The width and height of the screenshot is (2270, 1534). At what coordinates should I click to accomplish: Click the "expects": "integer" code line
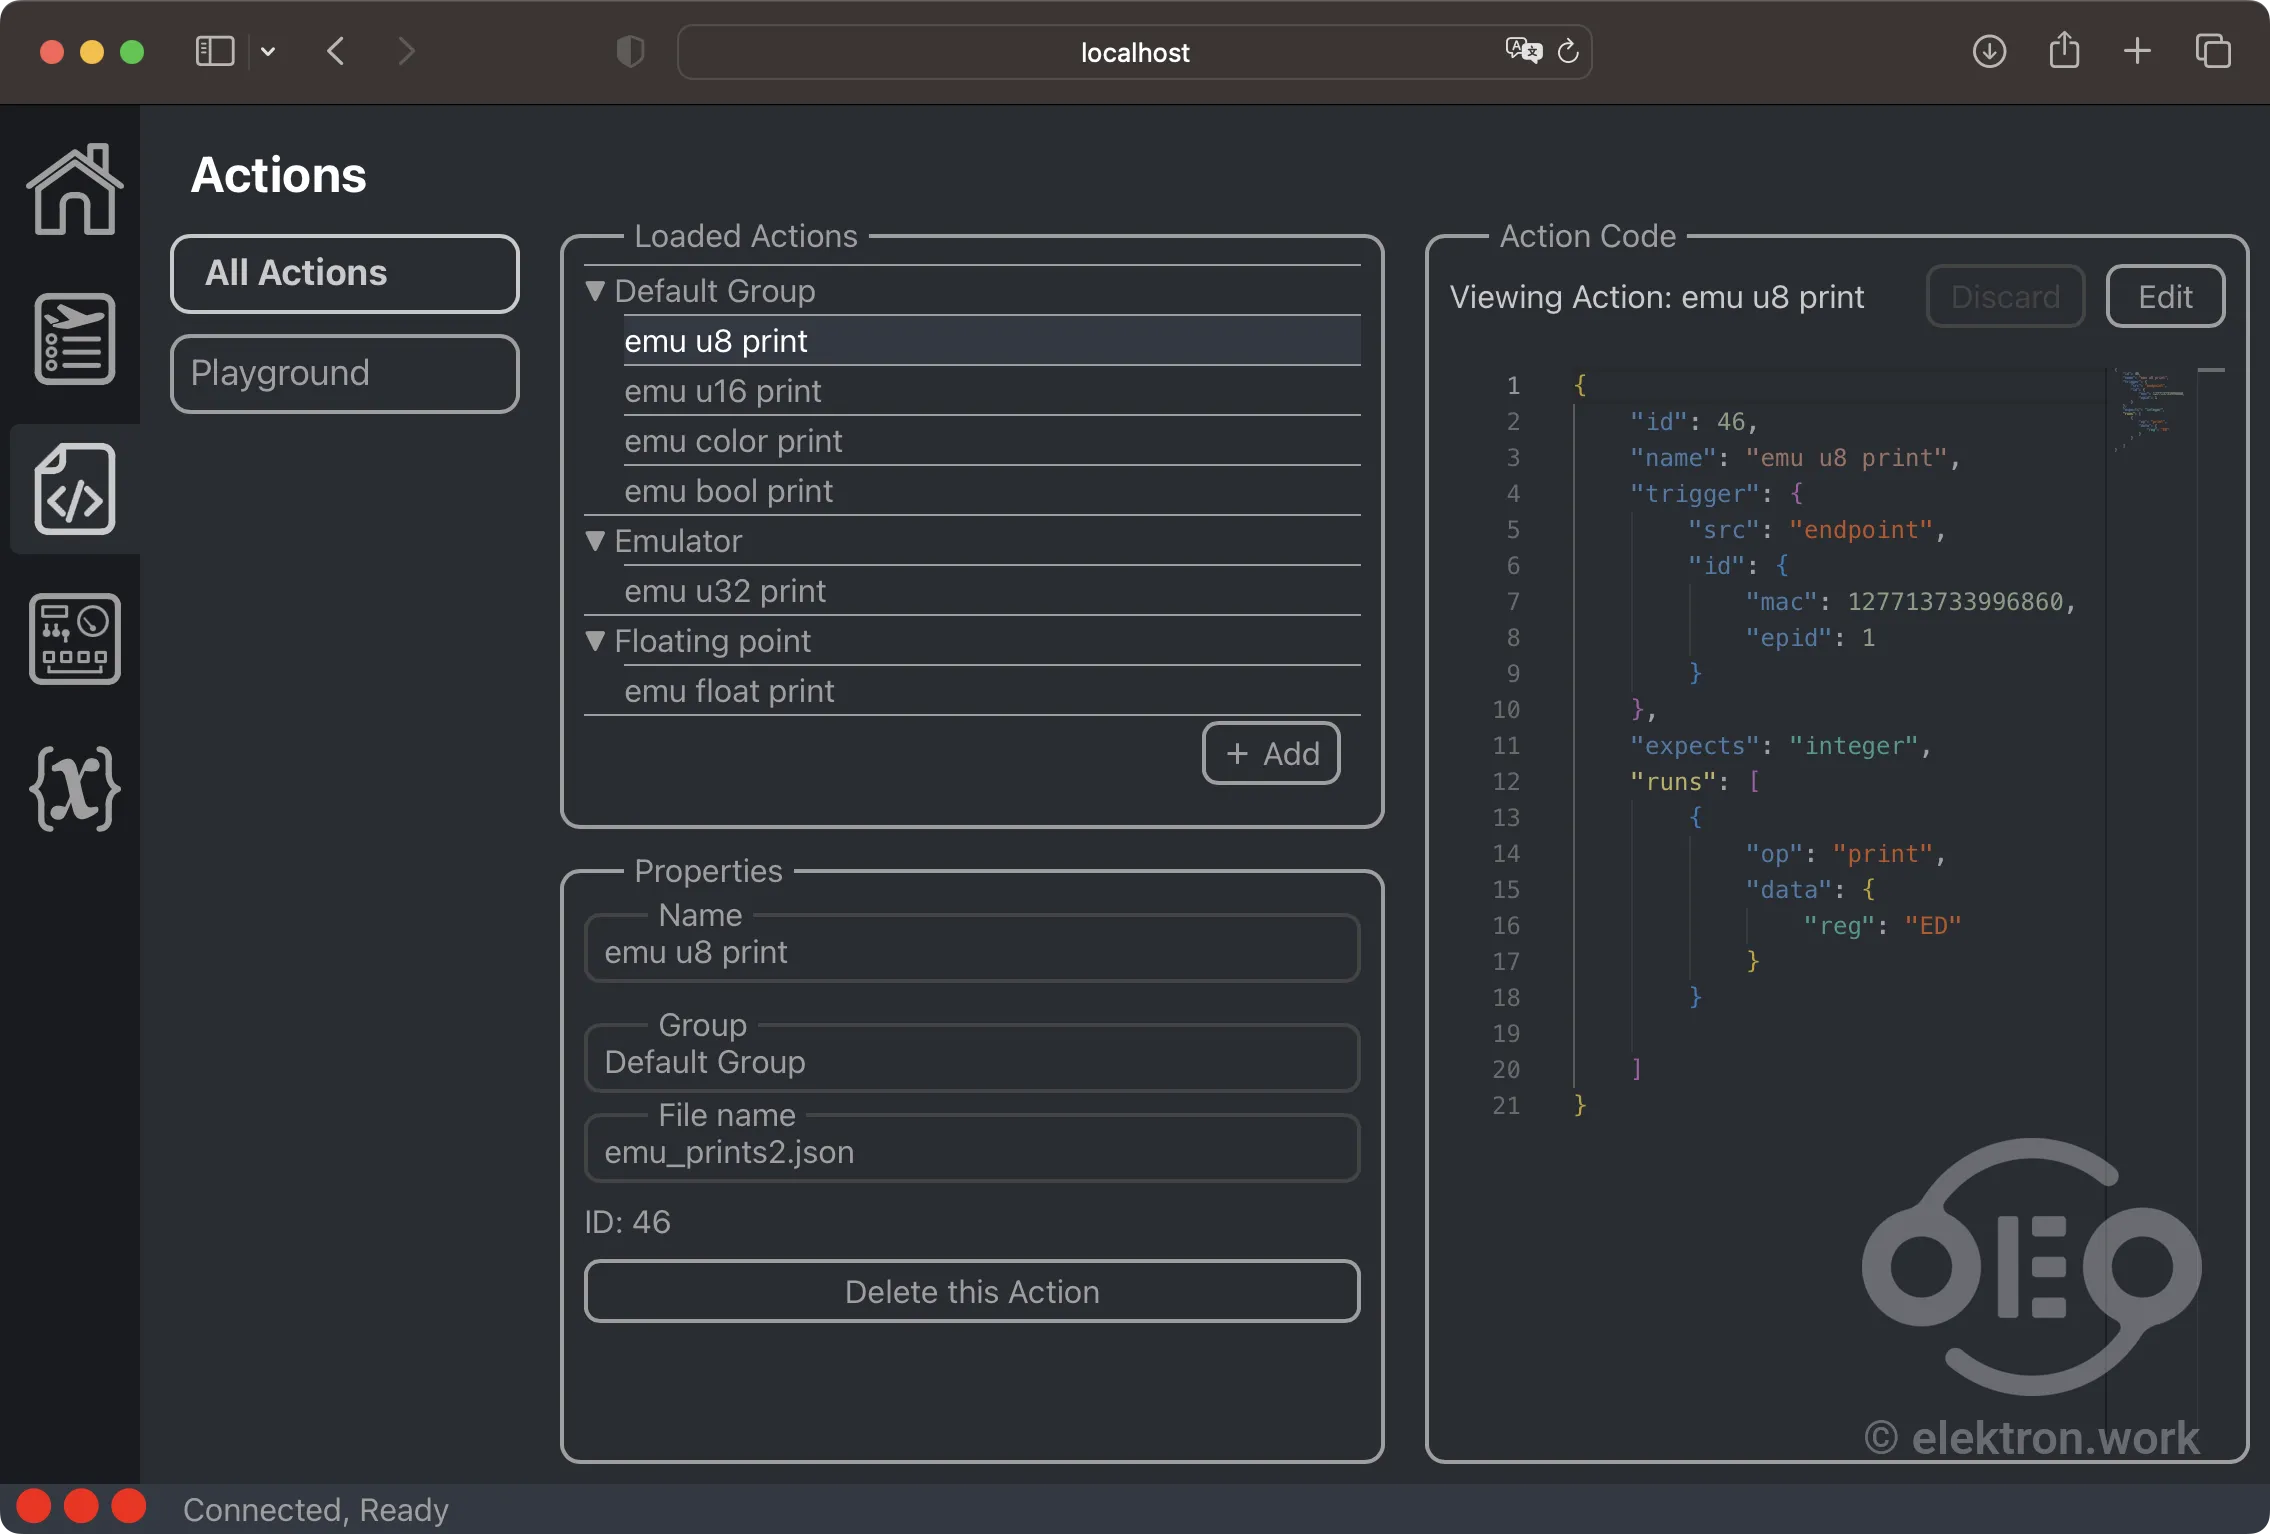tap(1780, 746)
